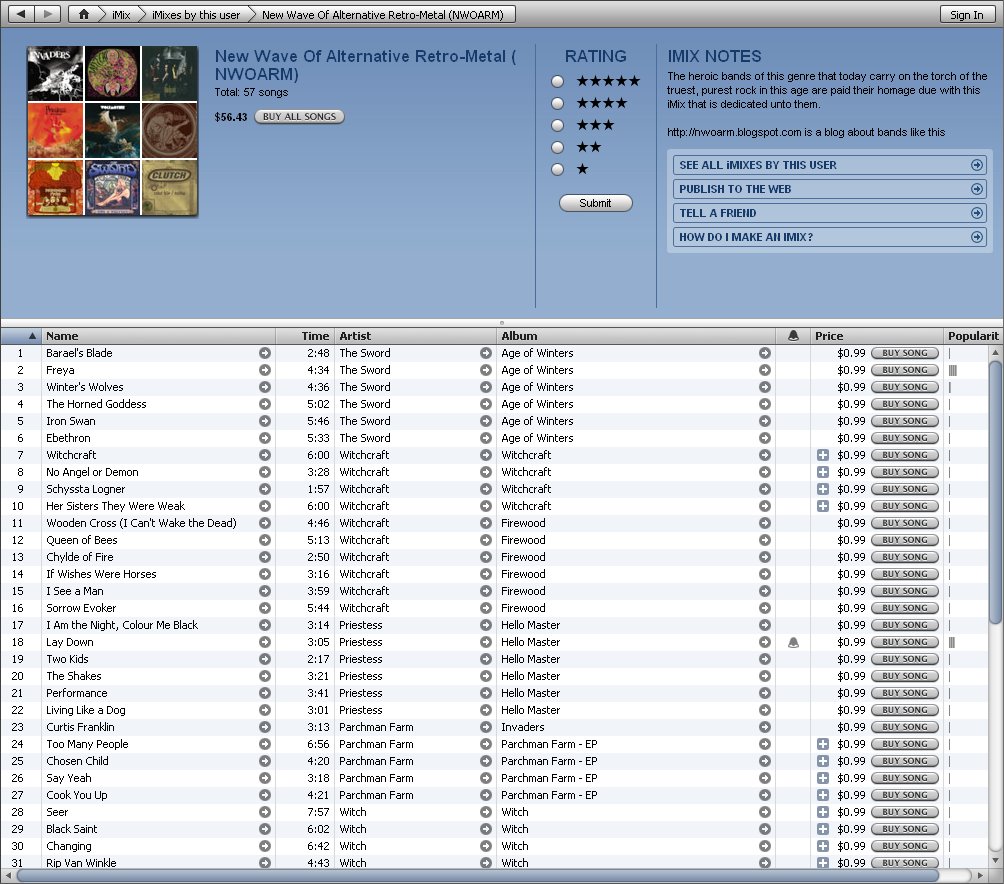This screenshot has height=884, width=1004.
Task: Click Buy All Songs button
Action: point(299,117)
